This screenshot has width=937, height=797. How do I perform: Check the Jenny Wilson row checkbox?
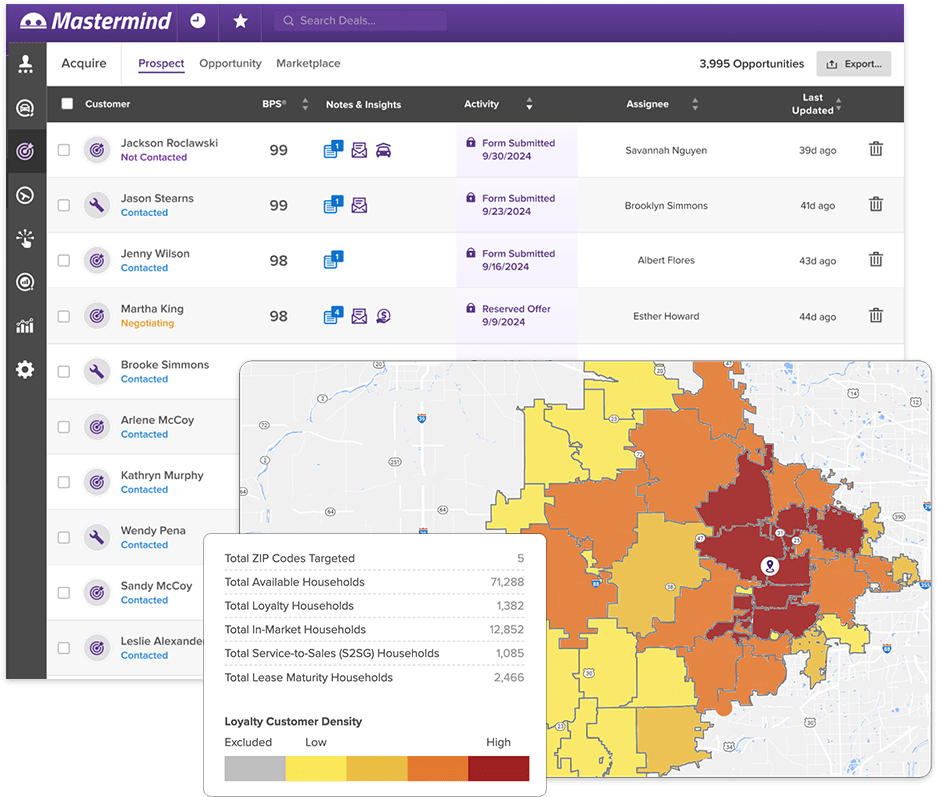click(x=63, y=260)
